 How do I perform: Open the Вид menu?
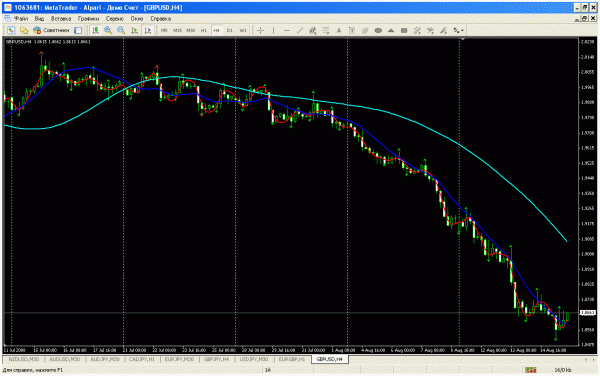[39, 18]
